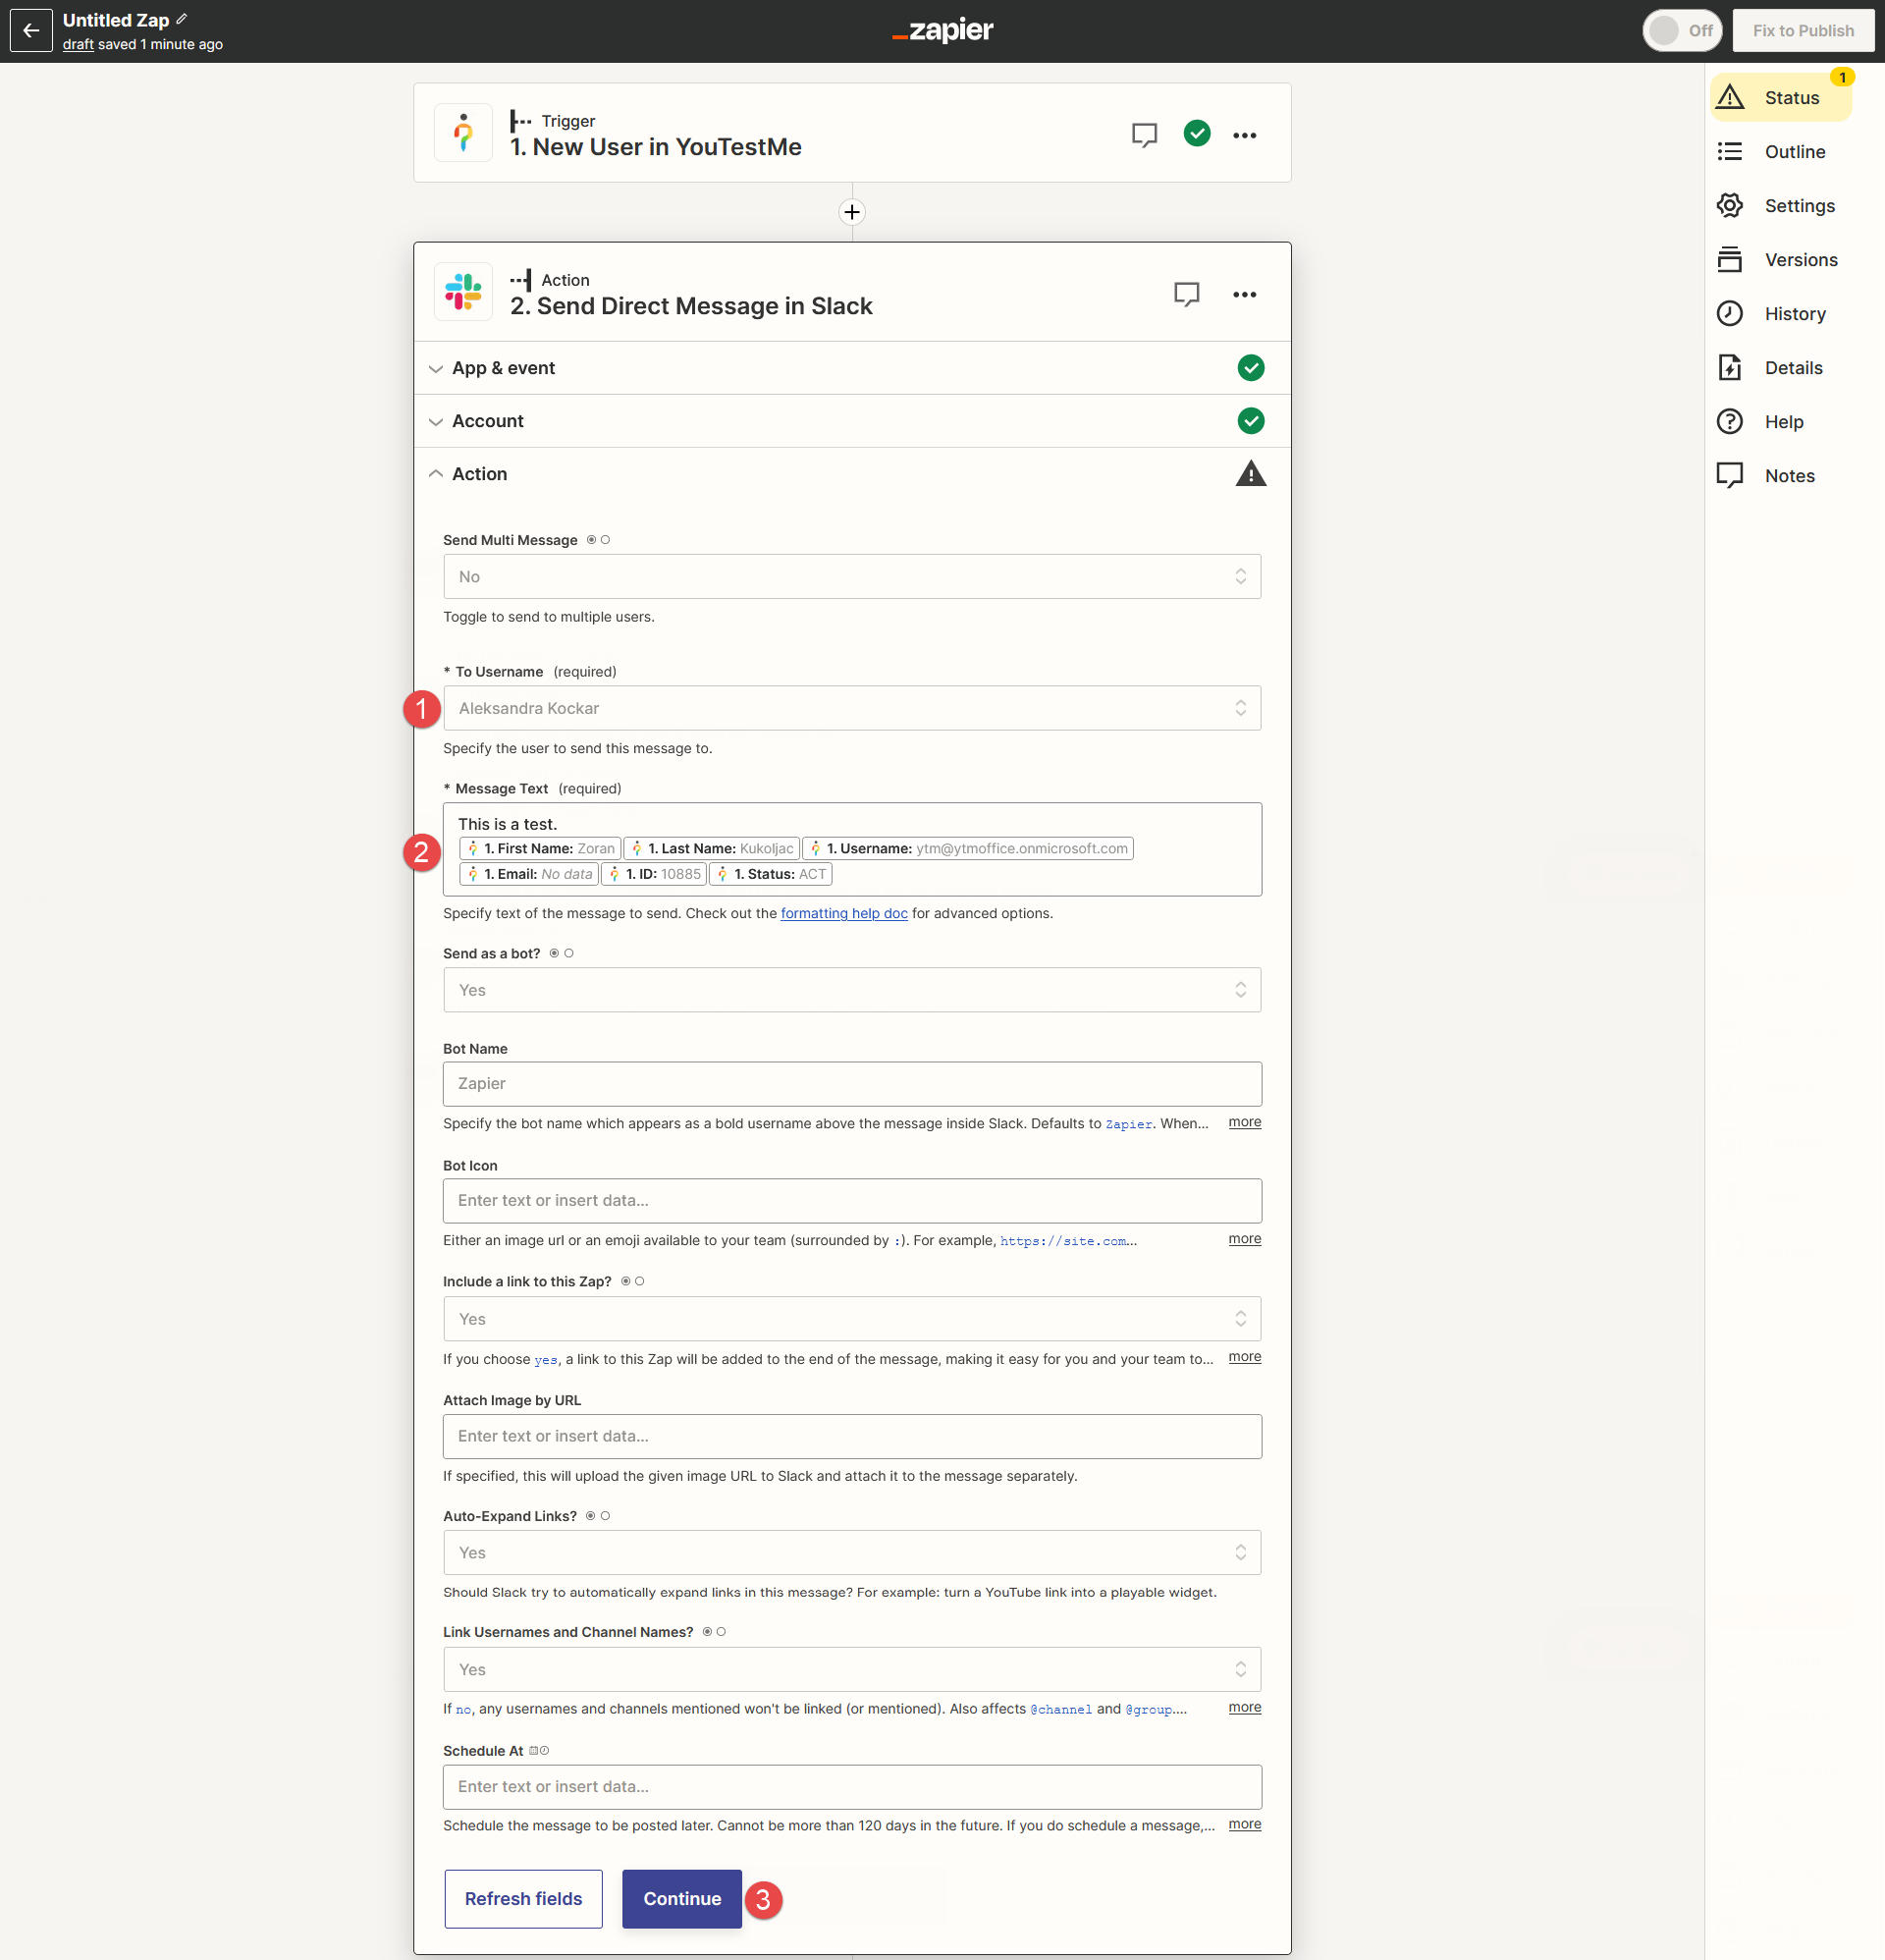Toggle Schedule At field type
The width and height of the screenshot is (1885, 1960).
click(539, 1751)
